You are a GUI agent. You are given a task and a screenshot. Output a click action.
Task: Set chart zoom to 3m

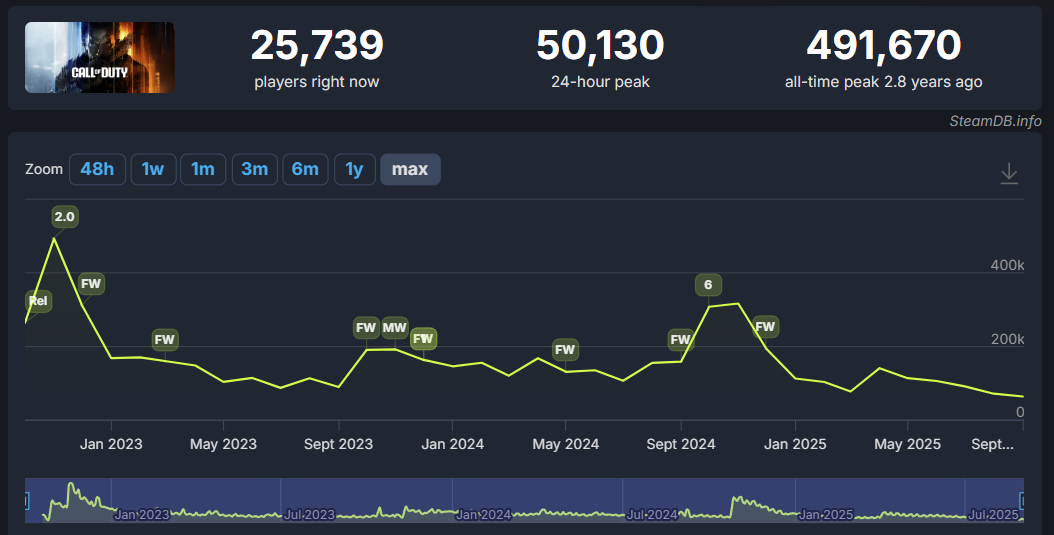[x=255, y=169]
